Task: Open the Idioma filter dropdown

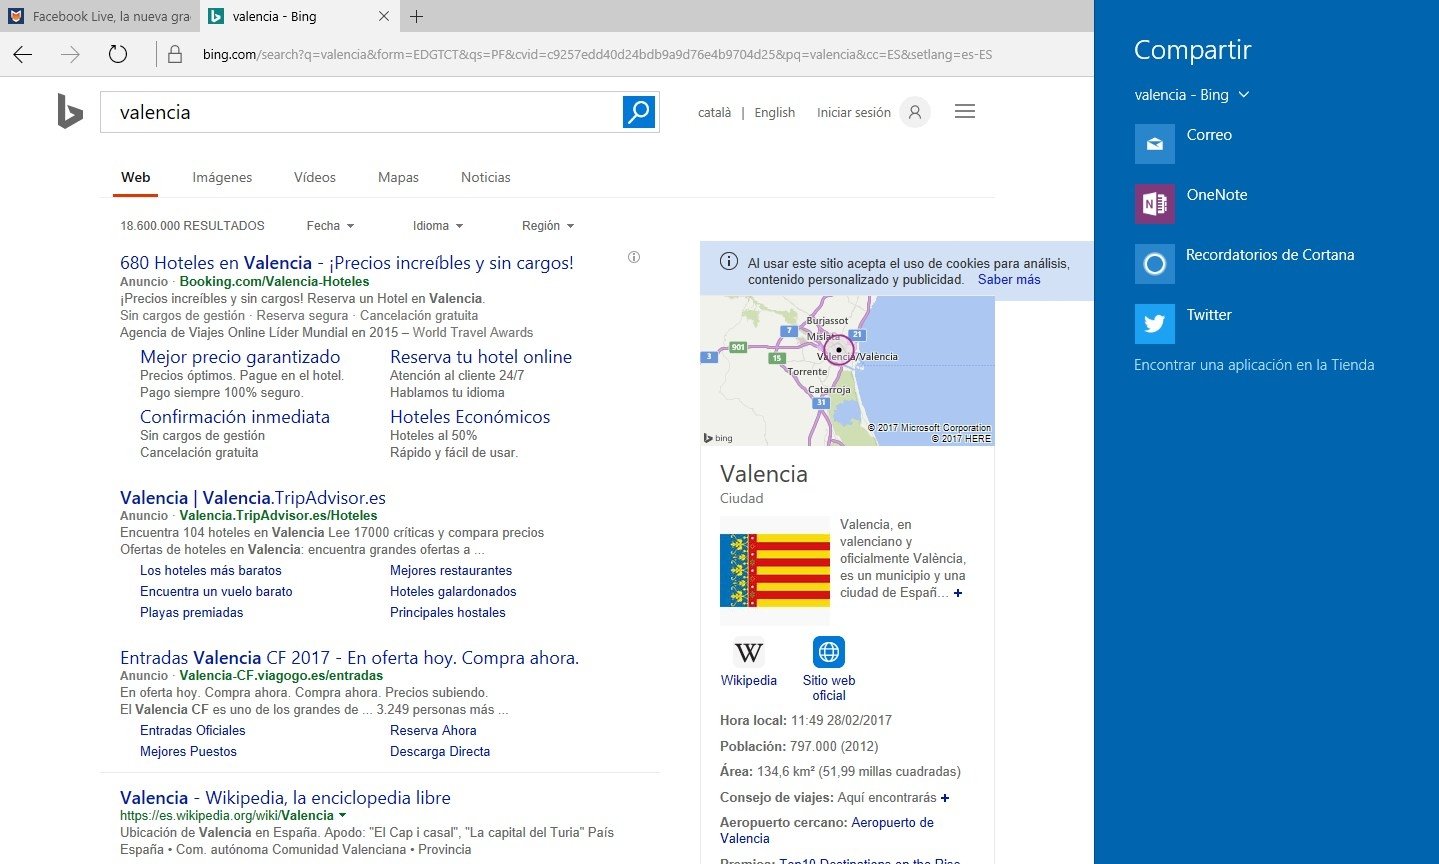Action: 438,226
